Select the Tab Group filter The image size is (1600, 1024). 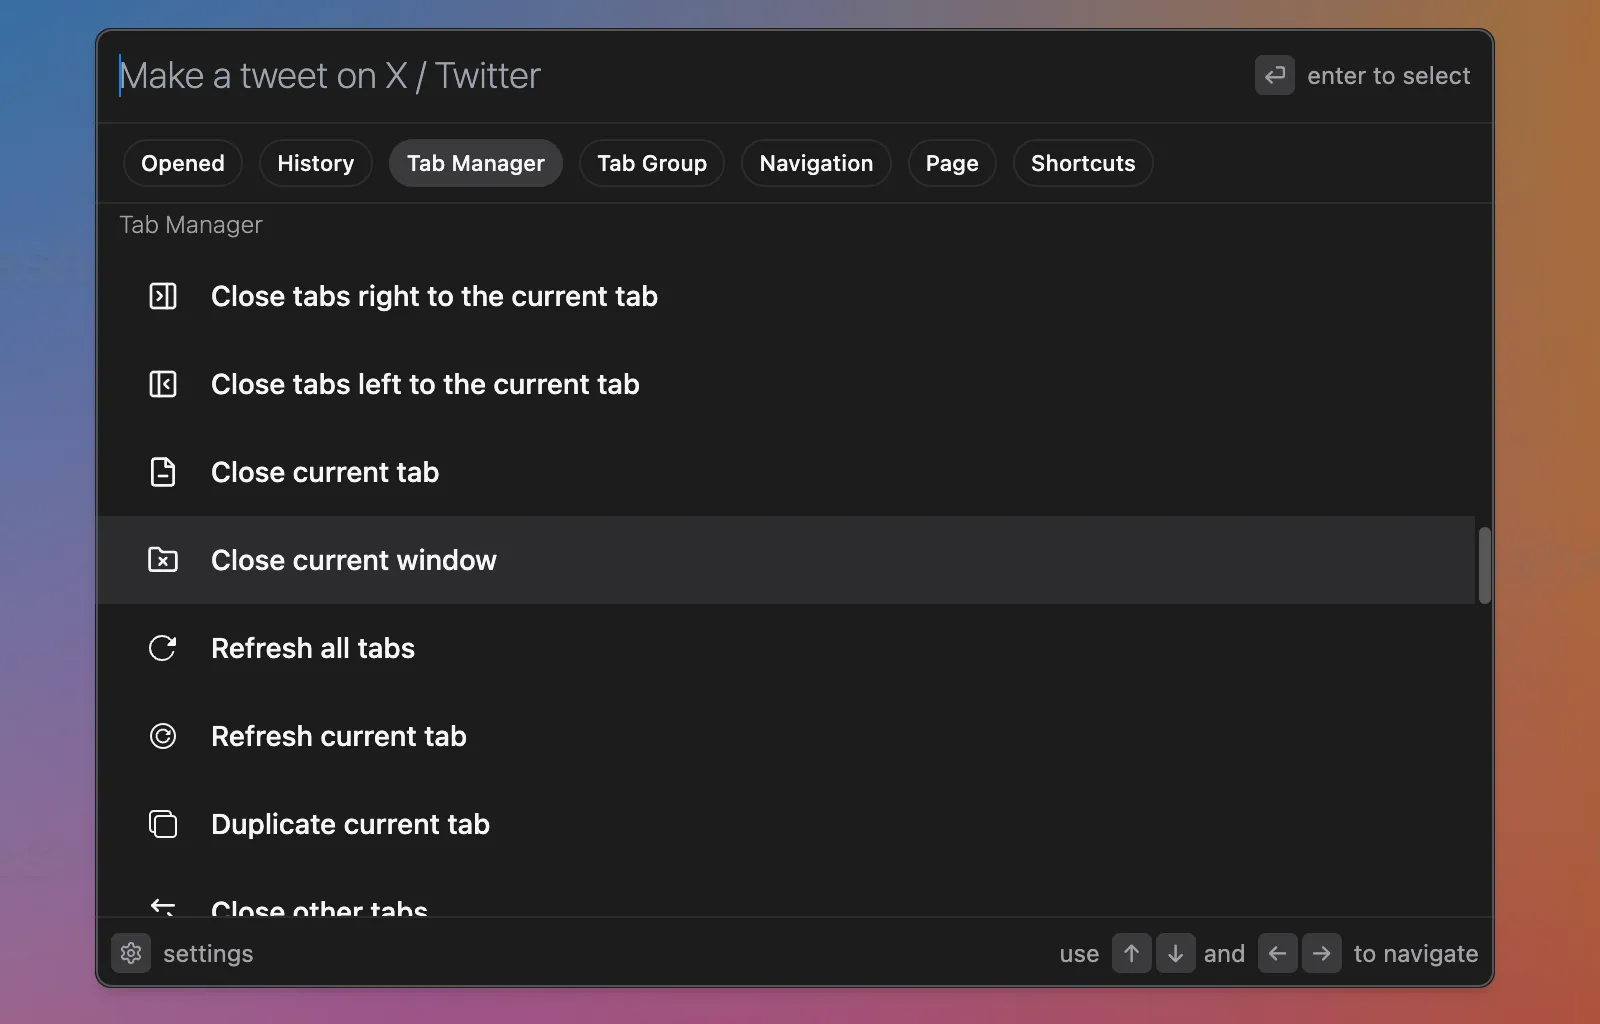pyautogui.click(x=652, y=163)
